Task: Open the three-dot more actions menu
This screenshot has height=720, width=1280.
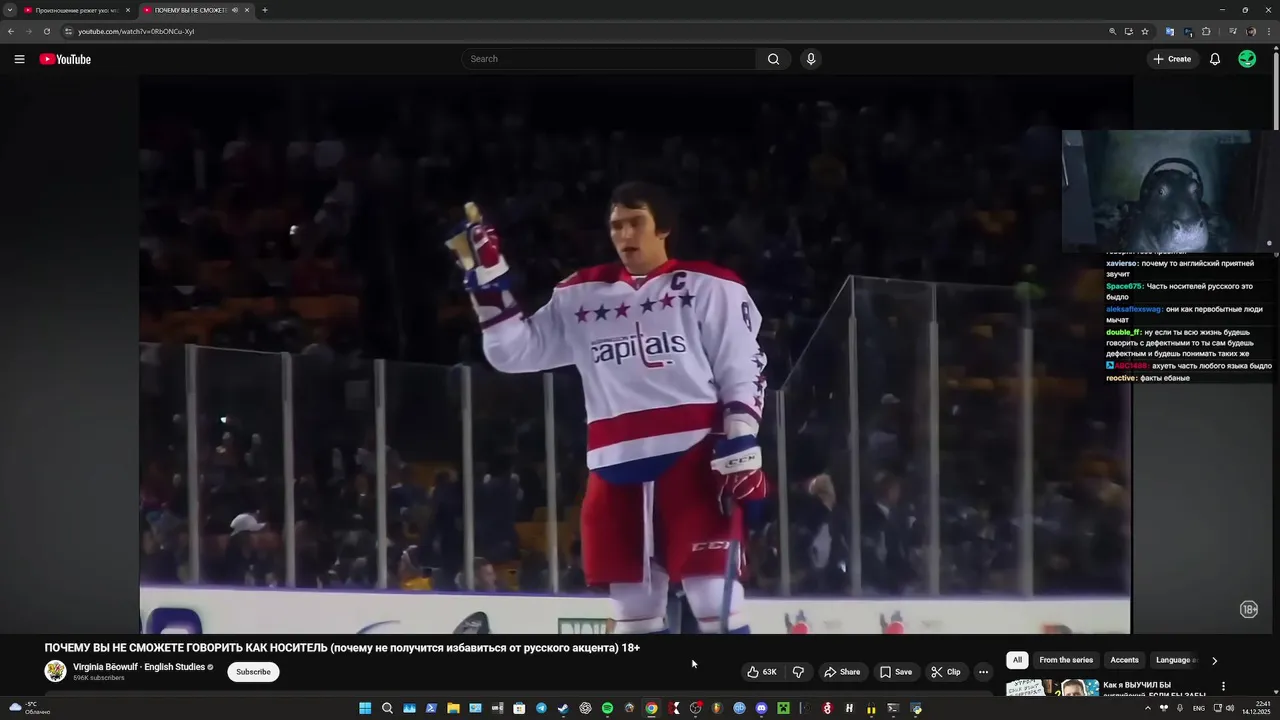Action: 983,672
